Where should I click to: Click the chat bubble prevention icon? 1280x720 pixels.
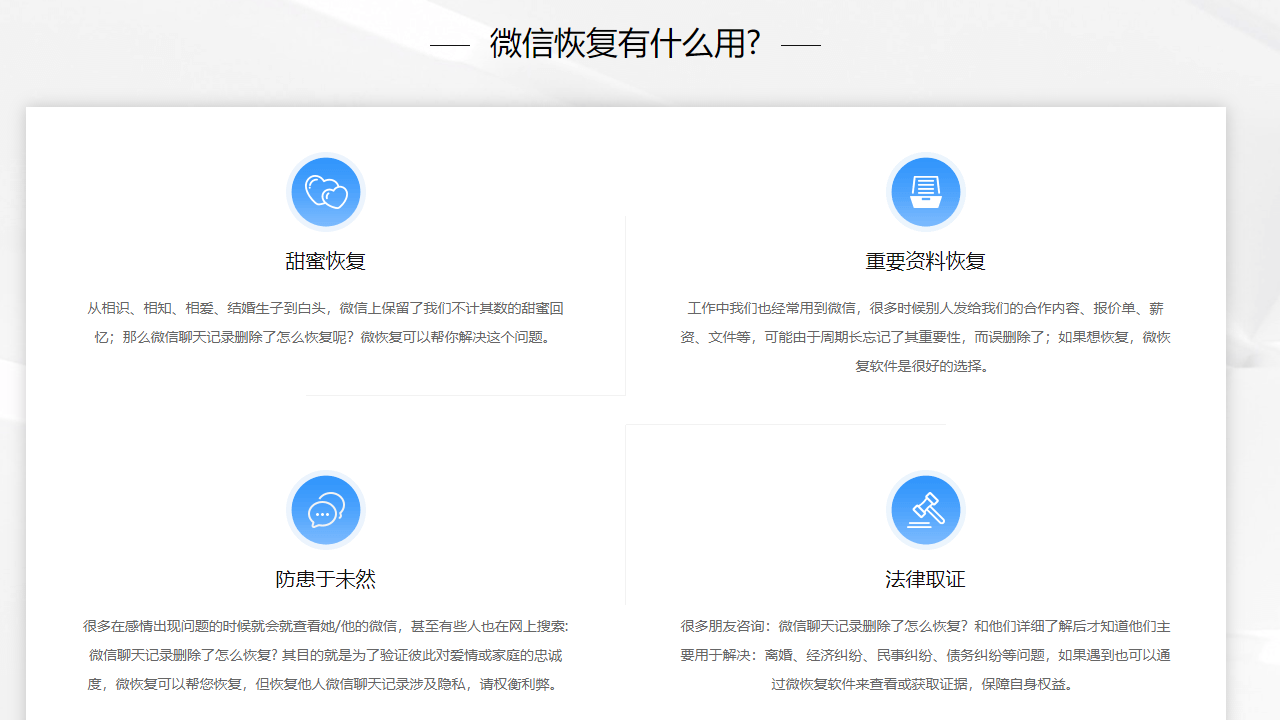tap(325, 509)
